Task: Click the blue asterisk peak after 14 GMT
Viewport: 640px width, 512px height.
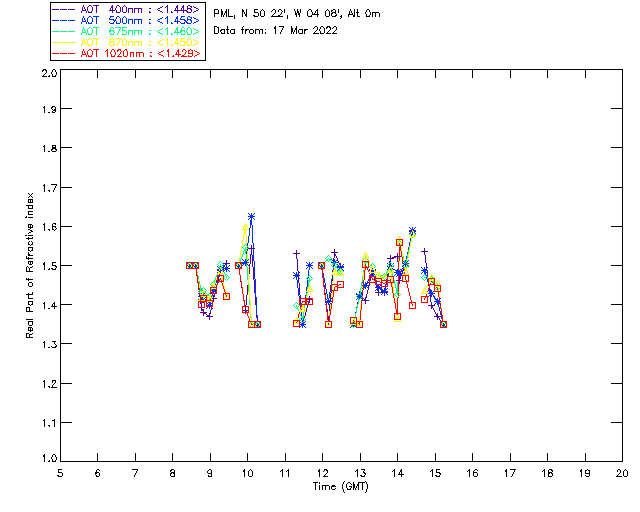Action: point(412,231)
